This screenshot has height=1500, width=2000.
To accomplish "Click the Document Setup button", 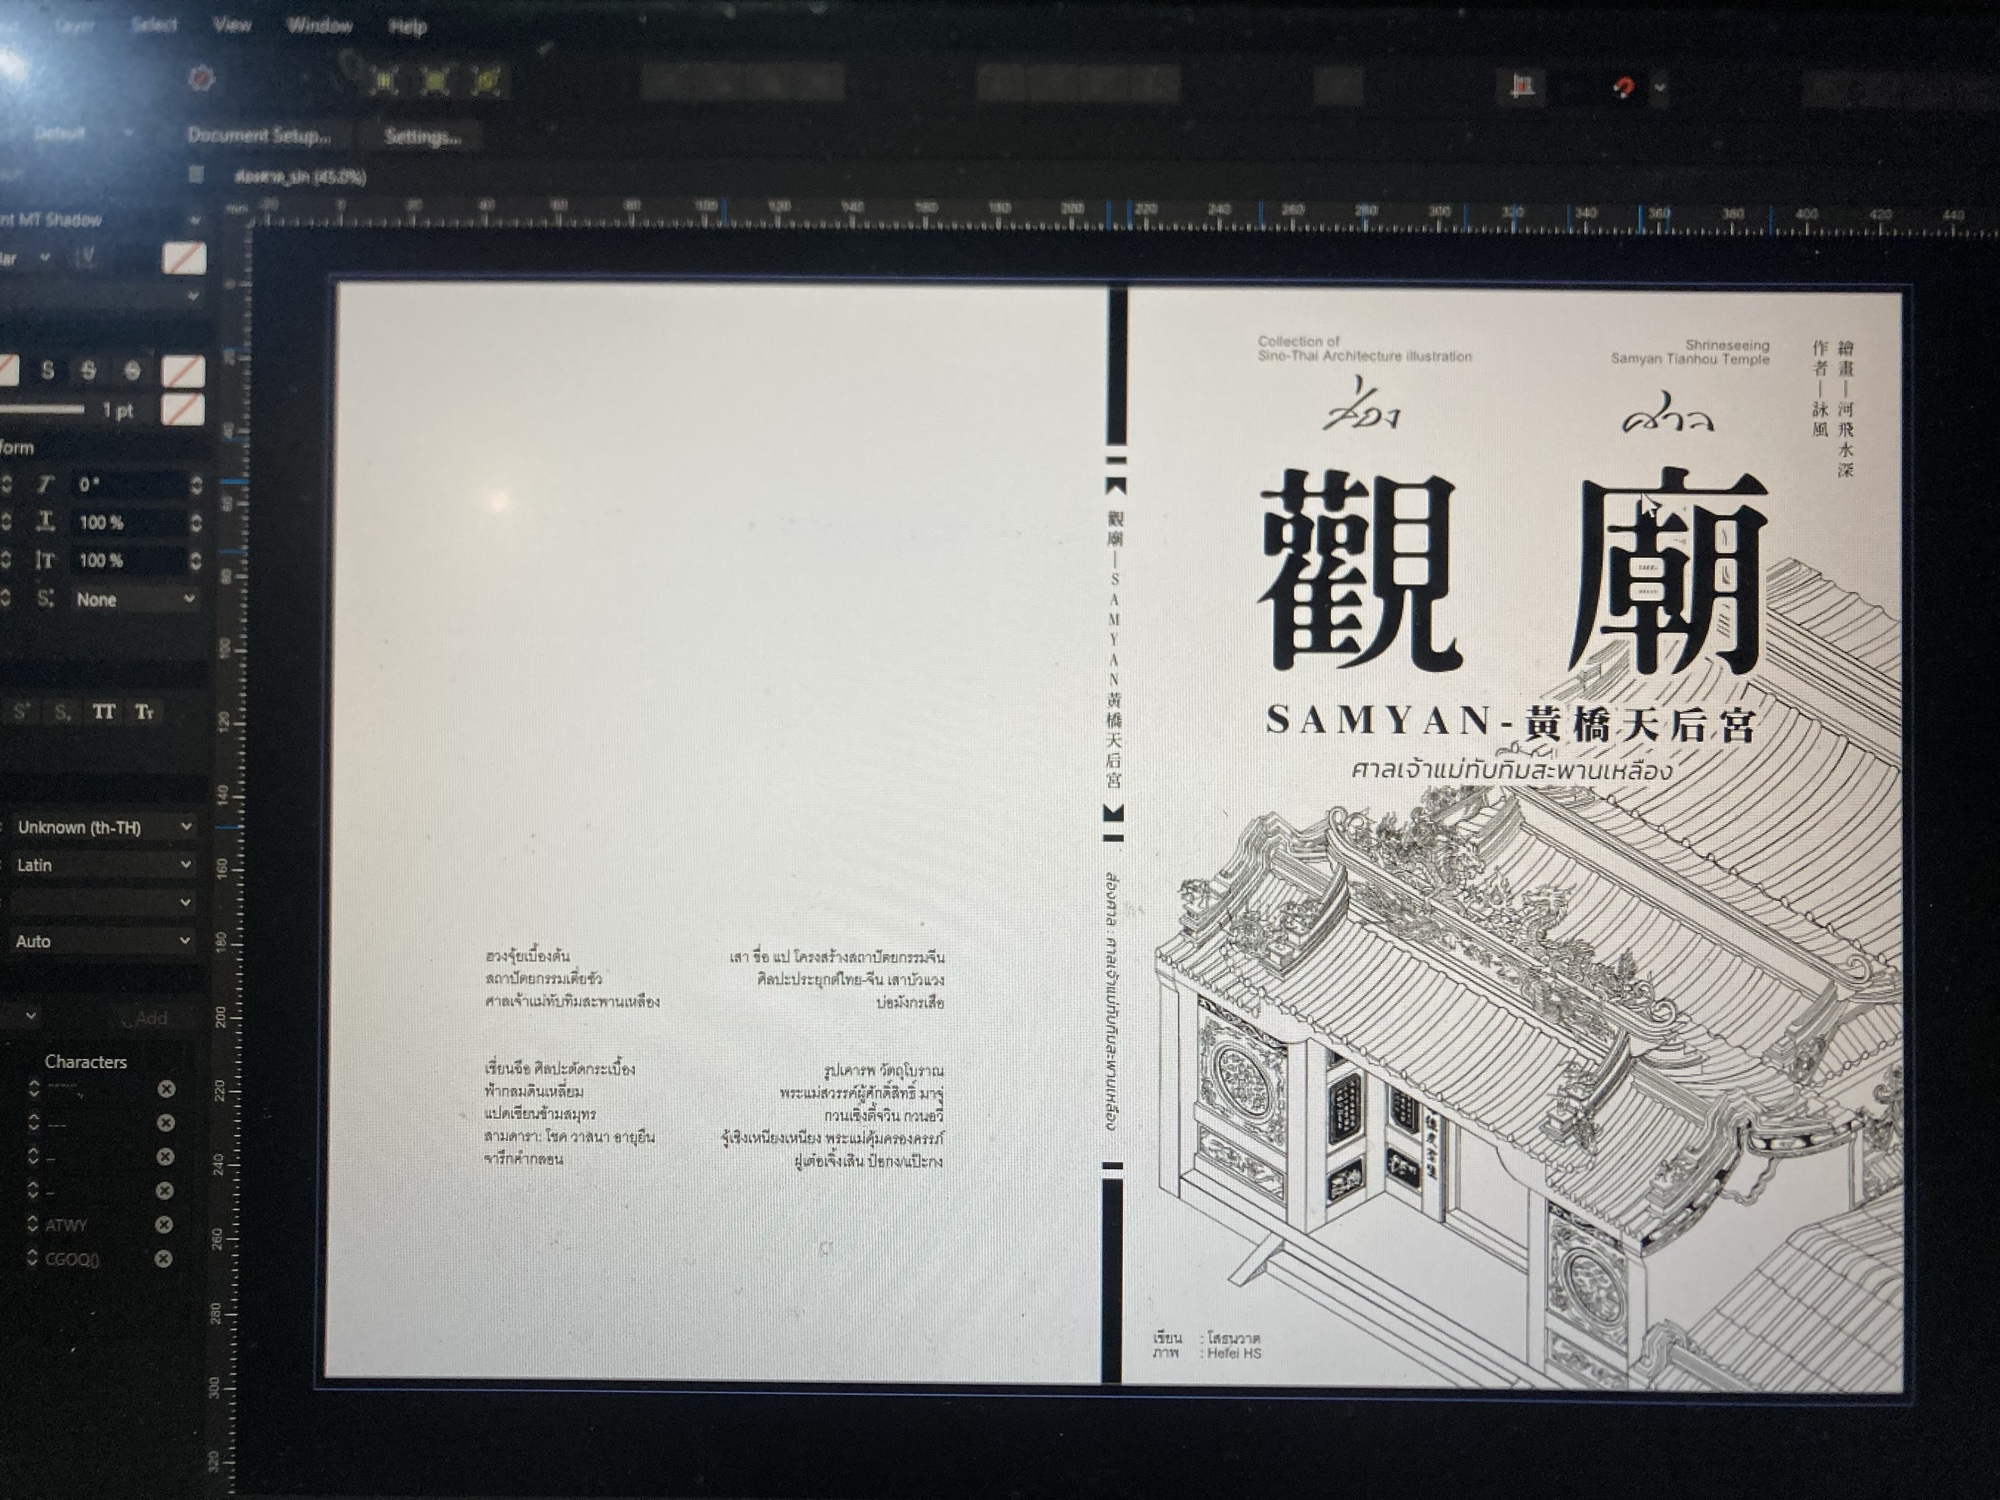I will click(x=258, y=135).
